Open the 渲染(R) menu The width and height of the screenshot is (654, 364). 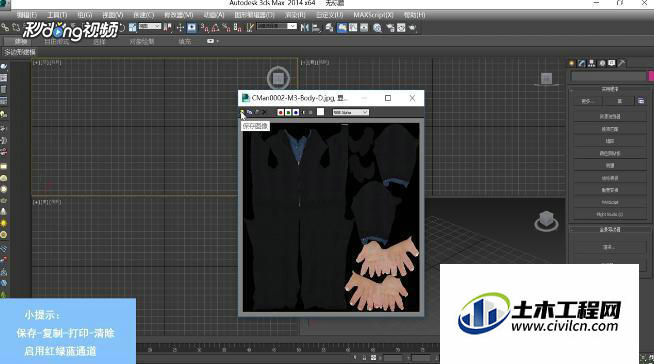click(295, 15)
